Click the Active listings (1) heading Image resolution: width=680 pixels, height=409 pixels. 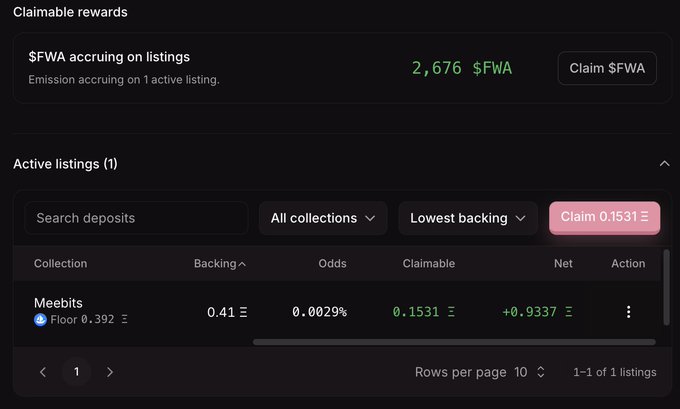coord(65,164)
